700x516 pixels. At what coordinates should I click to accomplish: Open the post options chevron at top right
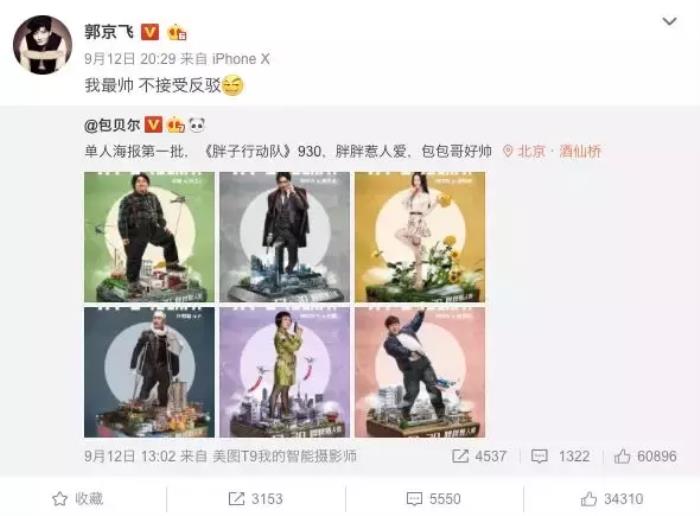click(669, 21)
